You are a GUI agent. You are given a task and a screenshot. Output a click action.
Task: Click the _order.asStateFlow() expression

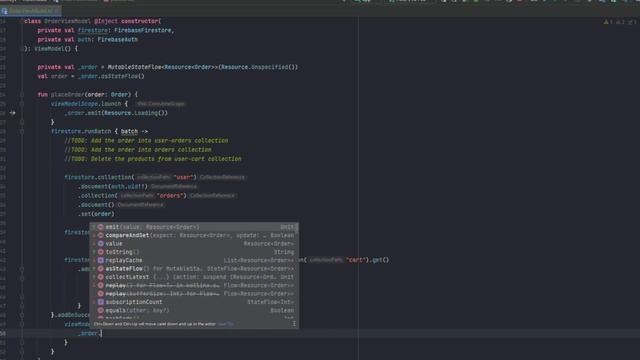click(x=111, y=76)
